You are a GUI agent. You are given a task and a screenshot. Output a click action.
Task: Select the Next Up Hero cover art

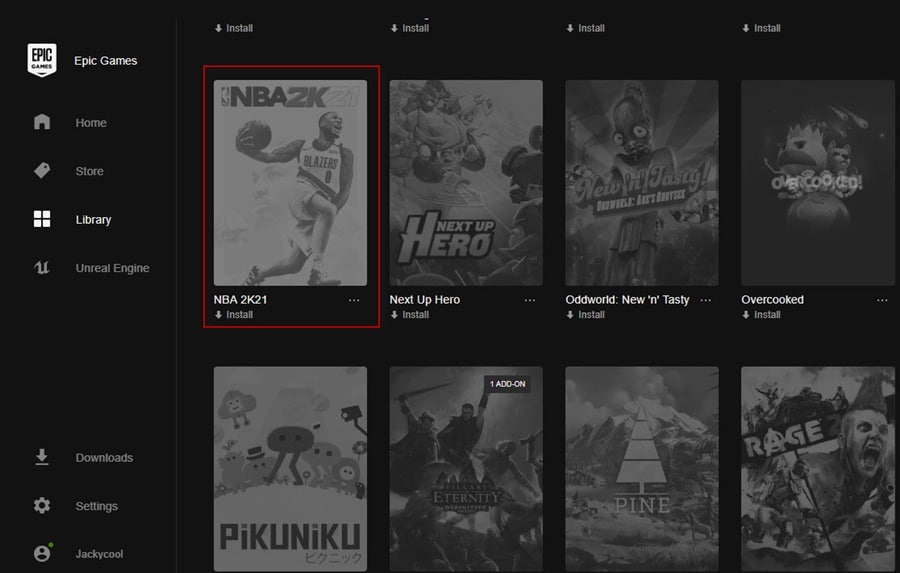466,183
